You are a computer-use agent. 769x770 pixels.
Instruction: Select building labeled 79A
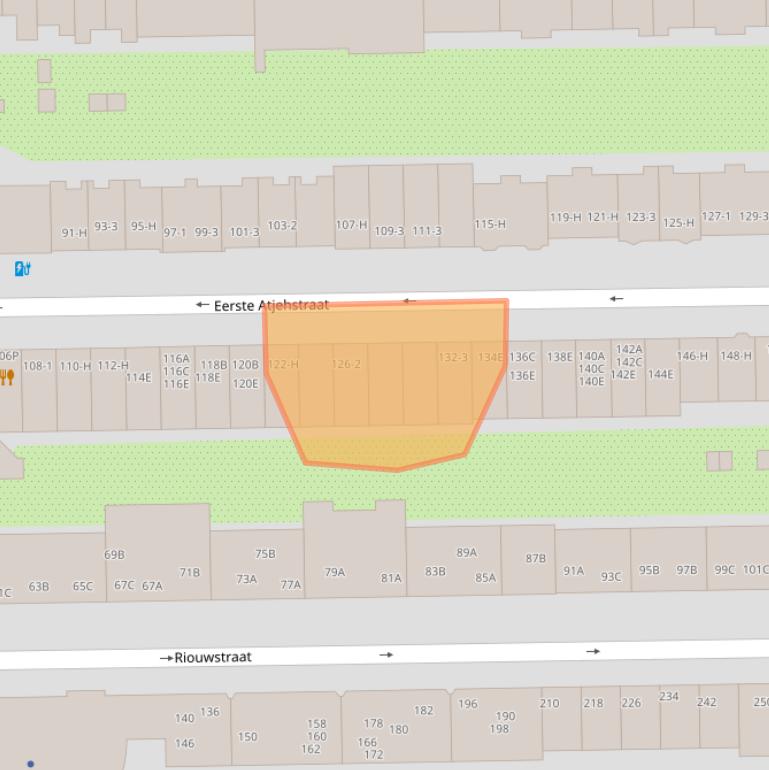point(334,572)
